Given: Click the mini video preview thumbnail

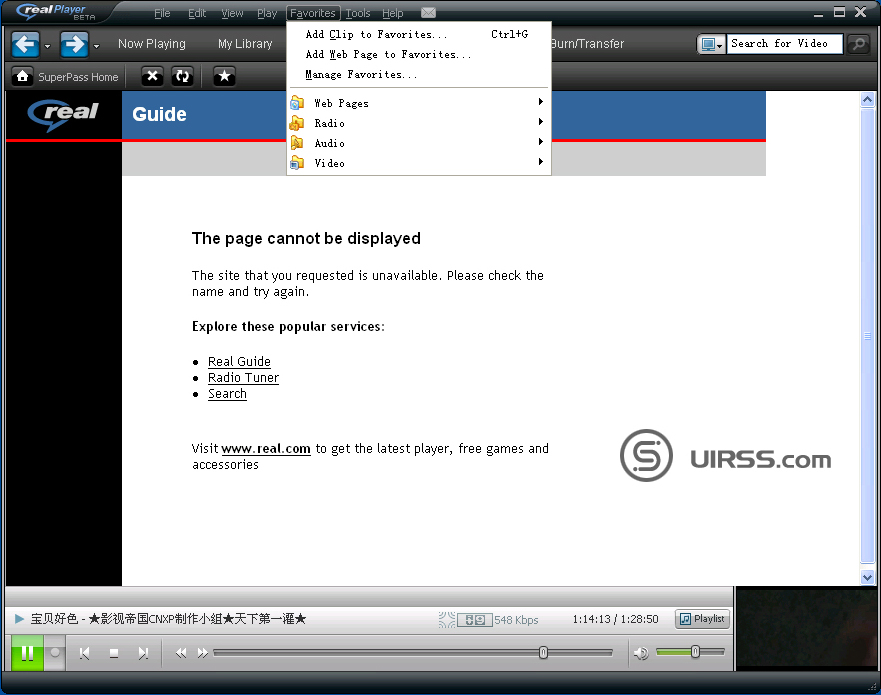Looking at the screenshot, I should pos(806,628).
